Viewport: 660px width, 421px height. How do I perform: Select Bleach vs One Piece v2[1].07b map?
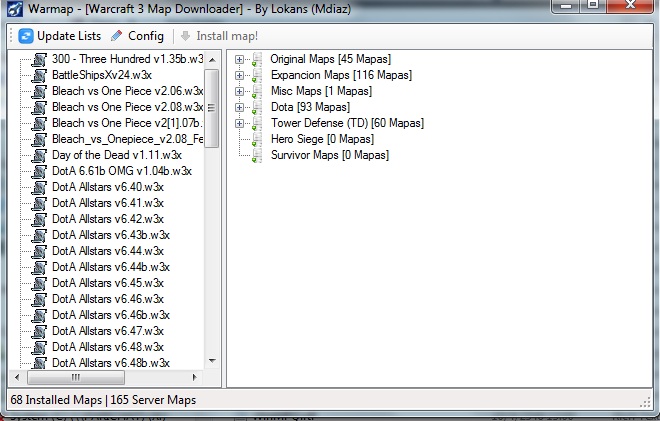pyautogui.click(x=127, y=123)
